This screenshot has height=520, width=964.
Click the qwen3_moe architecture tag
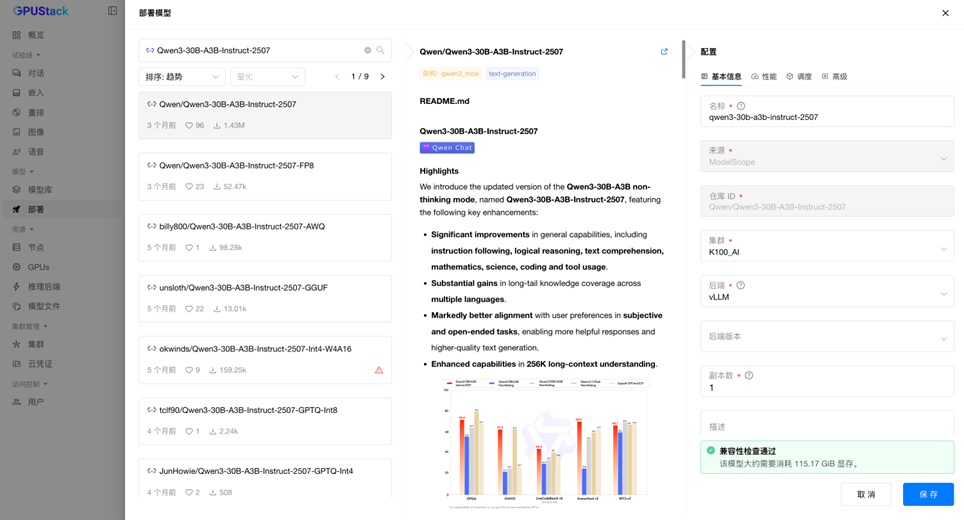pyautogui.click(x=451, y=74)
